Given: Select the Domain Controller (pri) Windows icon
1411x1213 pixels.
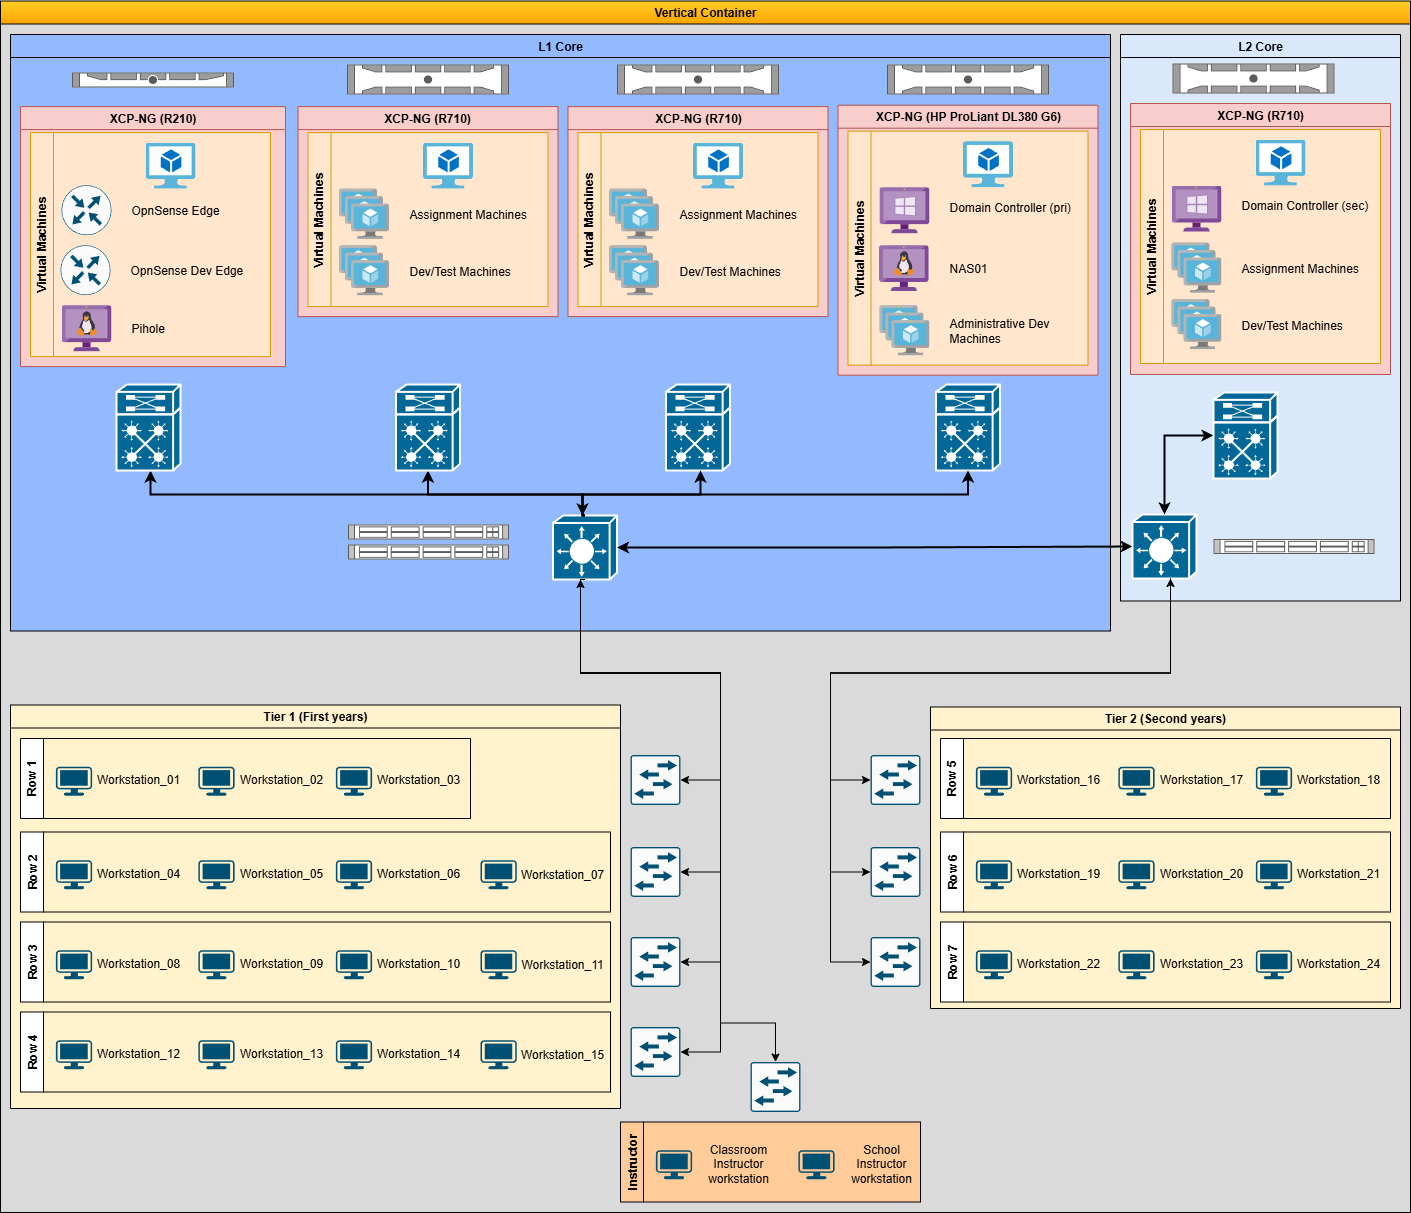Looking at the screenshot, I should pos(904,209).
